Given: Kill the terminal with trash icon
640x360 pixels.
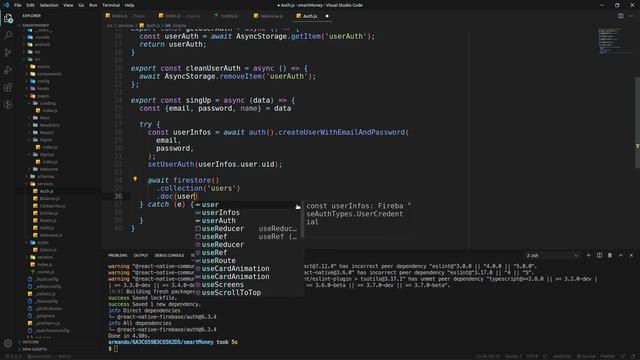Looking at the screenshot, I should 610,255.
